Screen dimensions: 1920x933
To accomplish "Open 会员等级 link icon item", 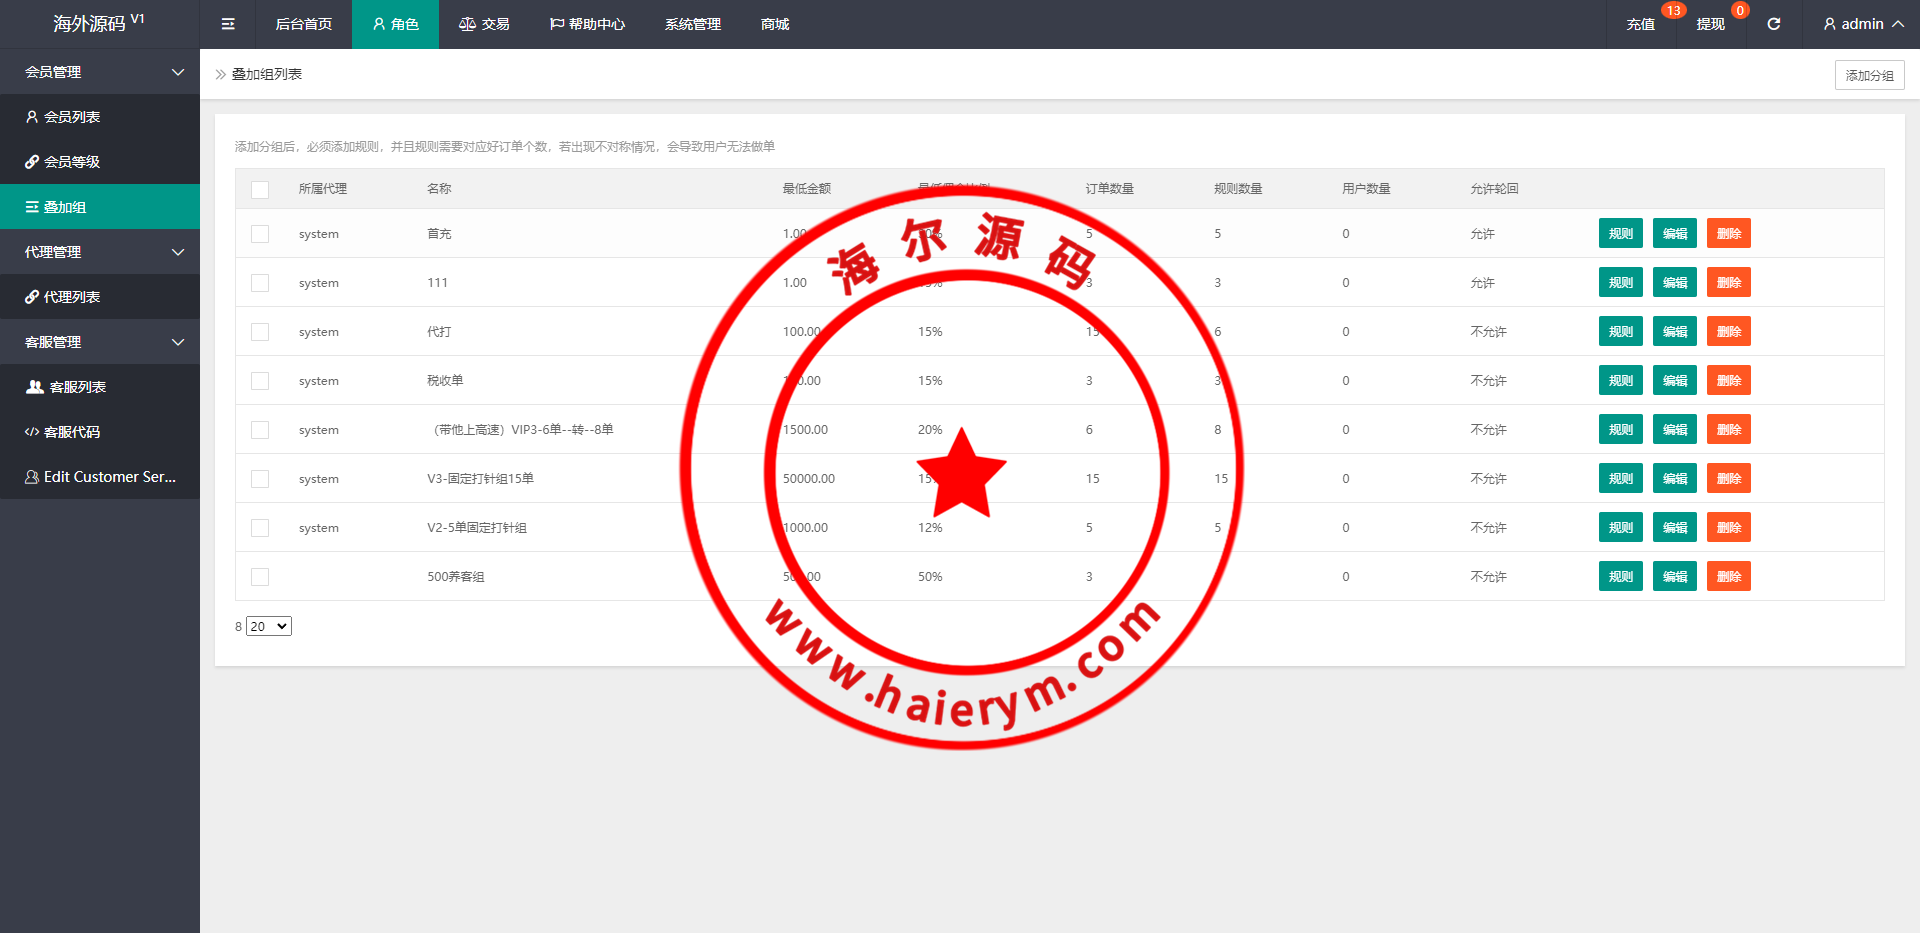I will point(62,162).
